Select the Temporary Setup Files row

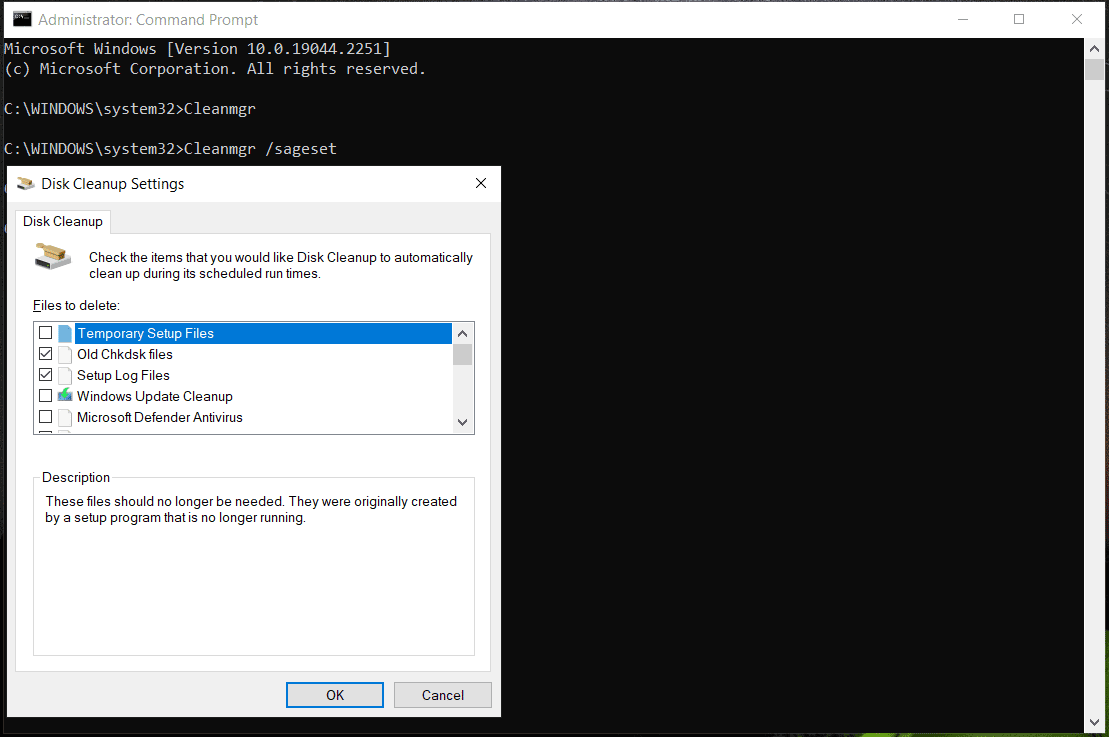click(x=263, y=333)
